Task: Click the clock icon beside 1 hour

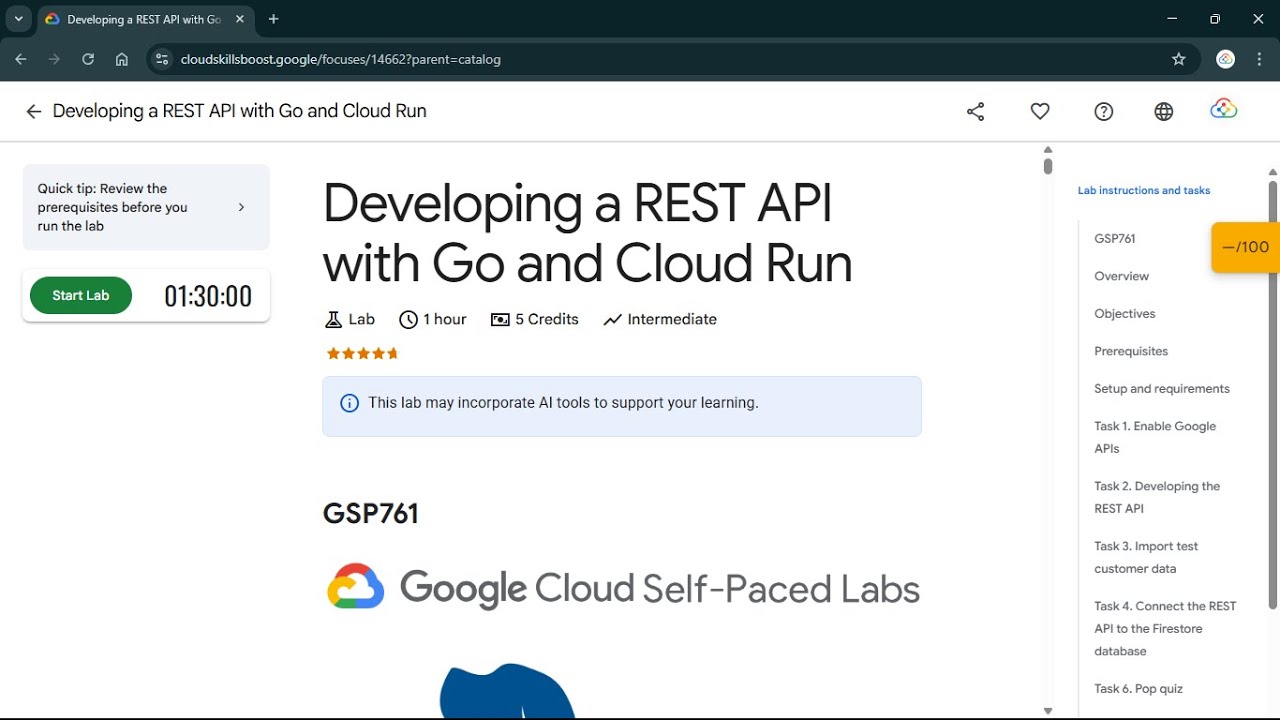Action: point(408,320)
